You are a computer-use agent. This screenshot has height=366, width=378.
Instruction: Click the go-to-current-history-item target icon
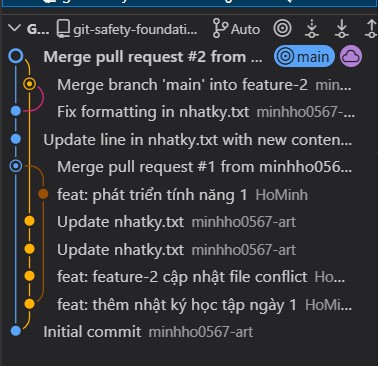tap(282, 28)
